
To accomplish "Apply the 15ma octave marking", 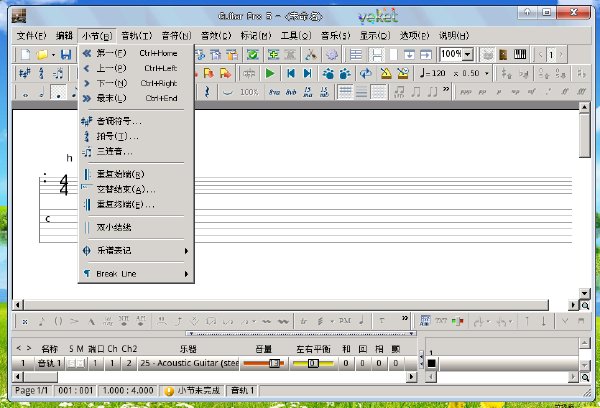I will pos(308,92).
